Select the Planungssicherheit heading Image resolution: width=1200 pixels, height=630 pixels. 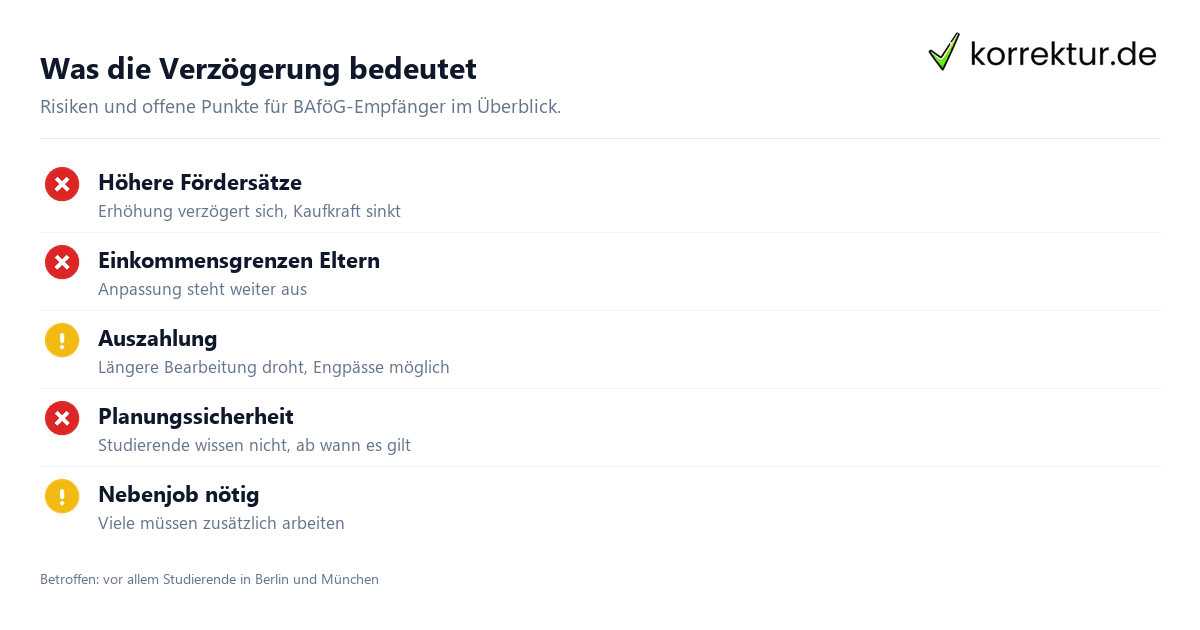tap(196, 416)
